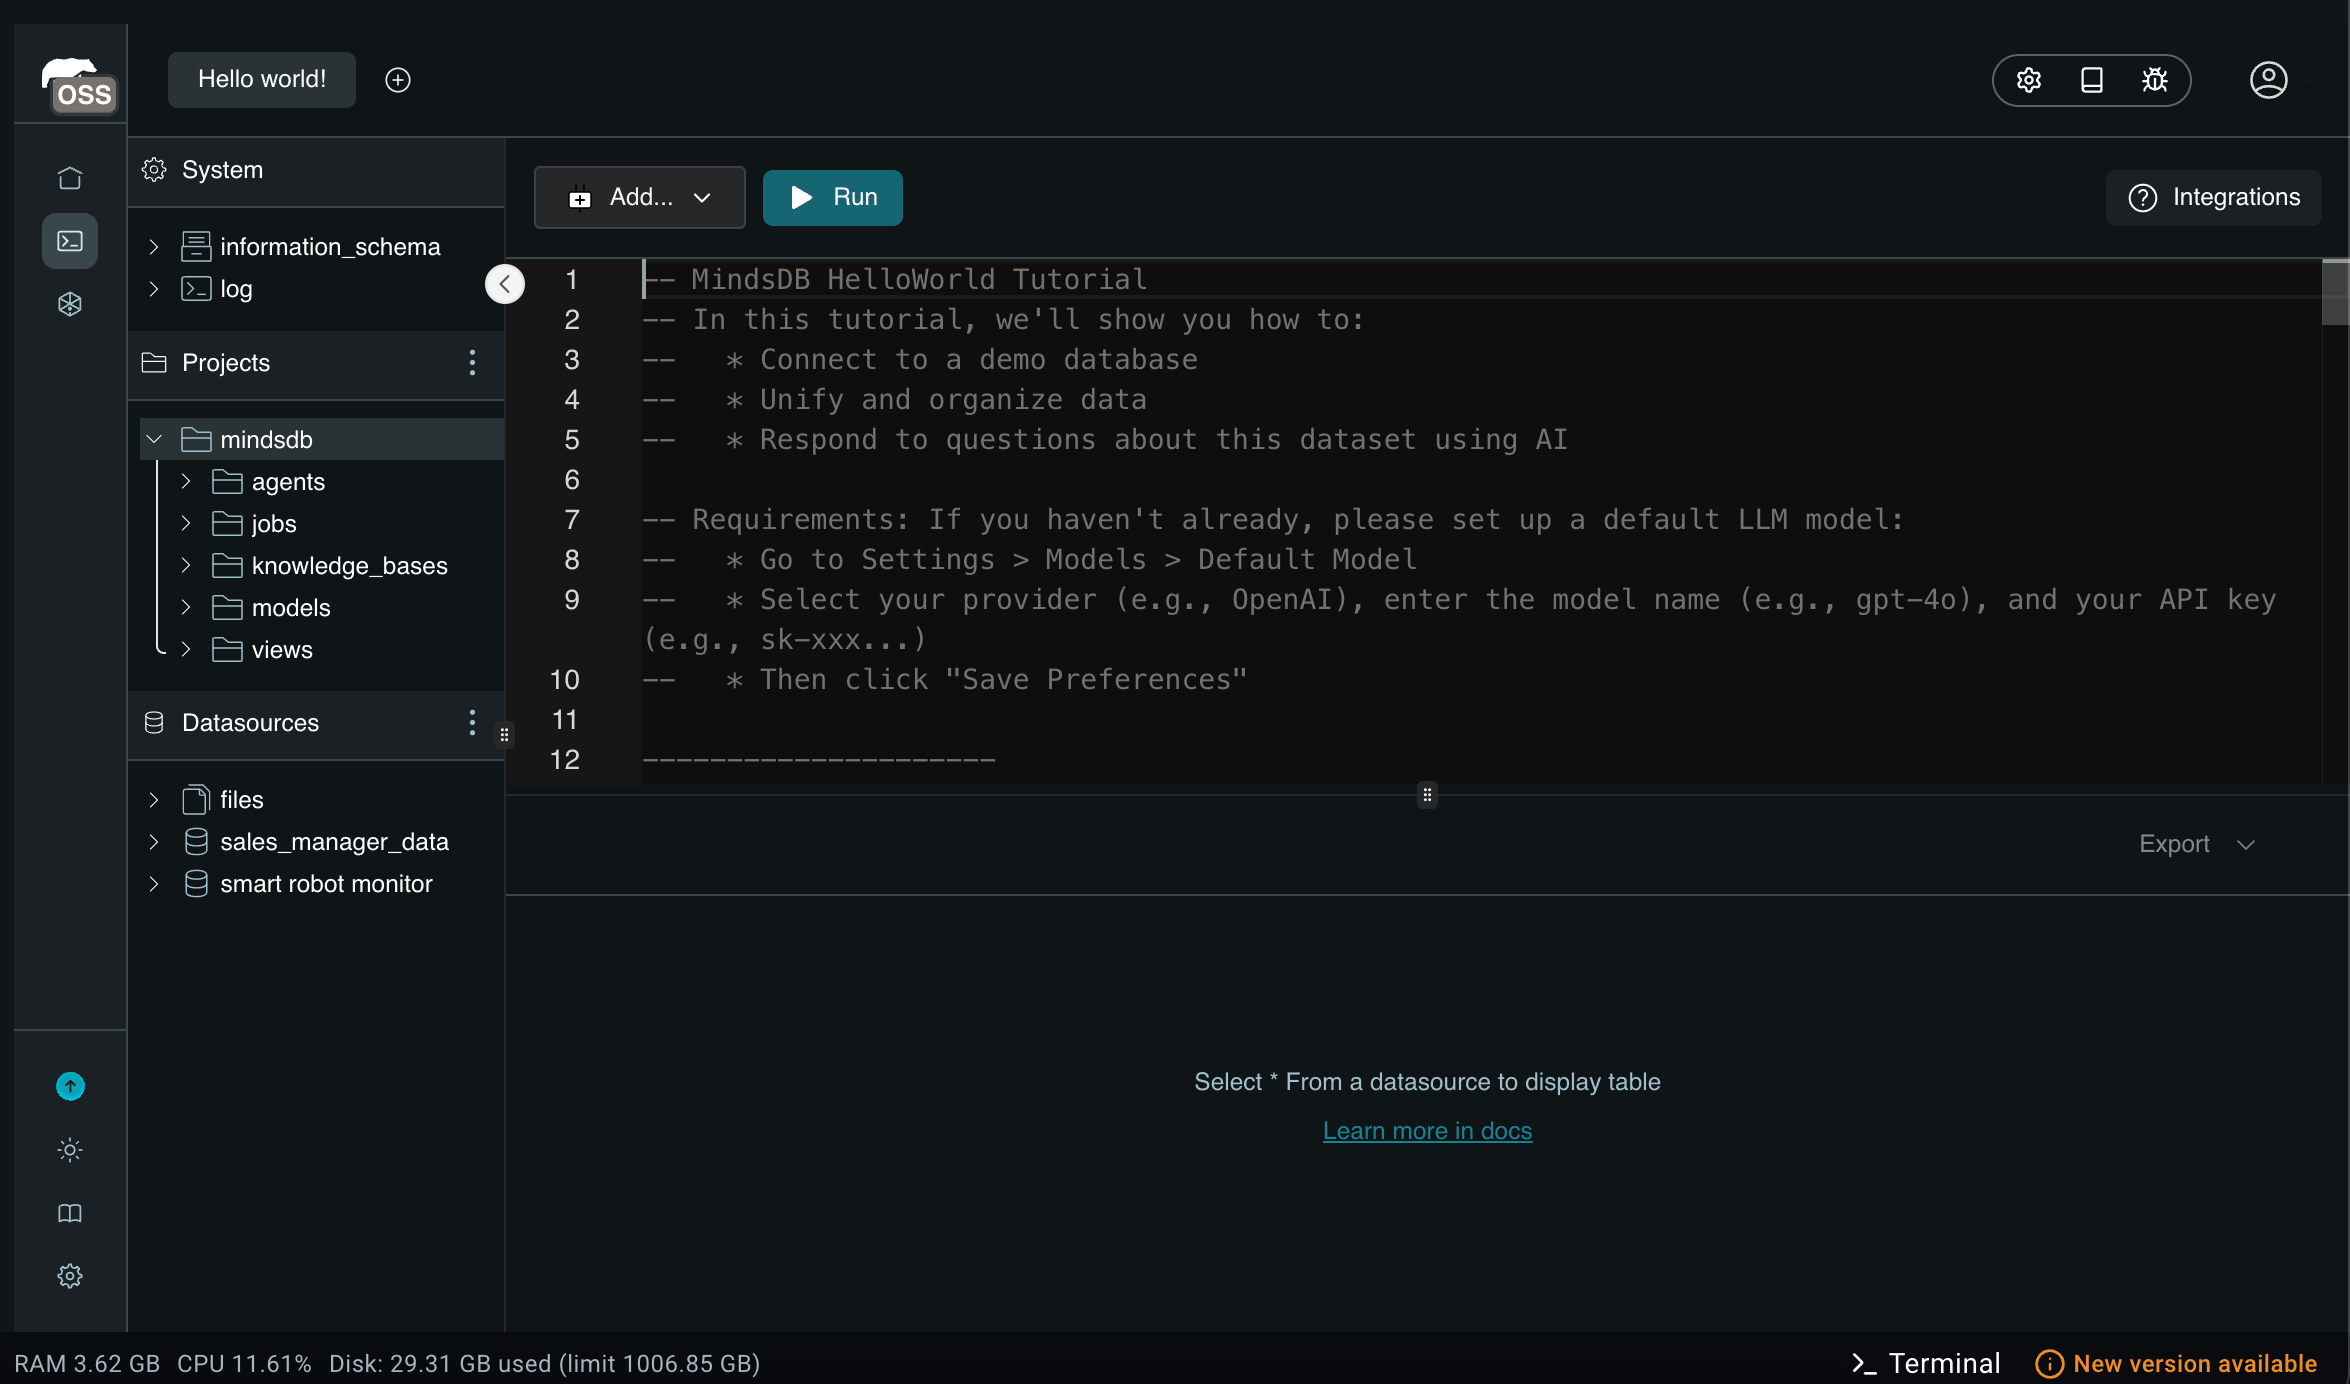The width and height of the screenshot is (2350, 1384).
Task: Click the bug report icon top right
Action: pos(2154,80)
